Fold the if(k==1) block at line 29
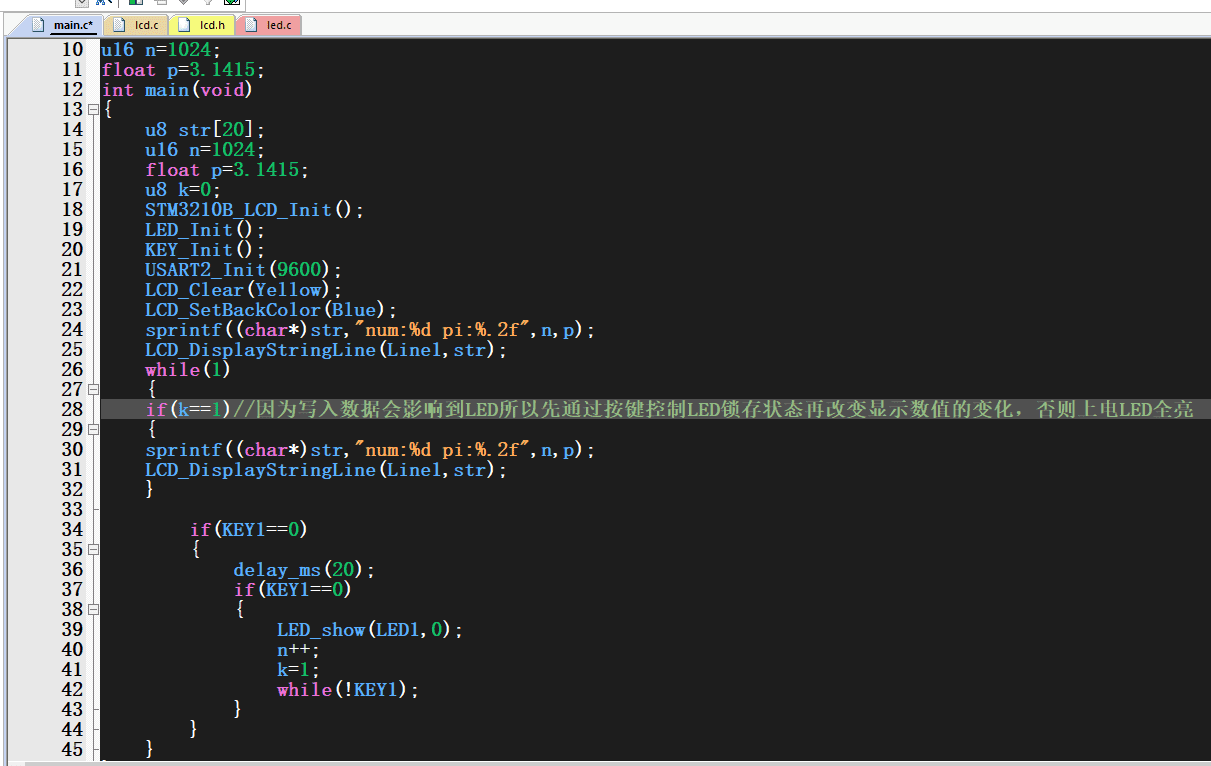Image resolution: width=1211 pixels, height=766 pixels. pos(93,429)
